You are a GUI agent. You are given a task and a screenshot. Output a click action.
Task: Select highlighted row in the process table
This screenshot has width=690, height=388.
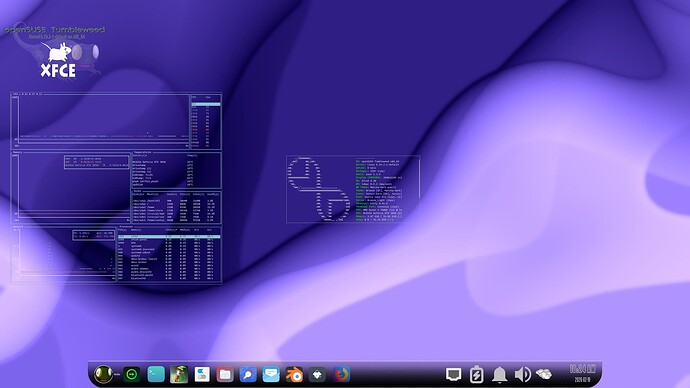[169, 237]
